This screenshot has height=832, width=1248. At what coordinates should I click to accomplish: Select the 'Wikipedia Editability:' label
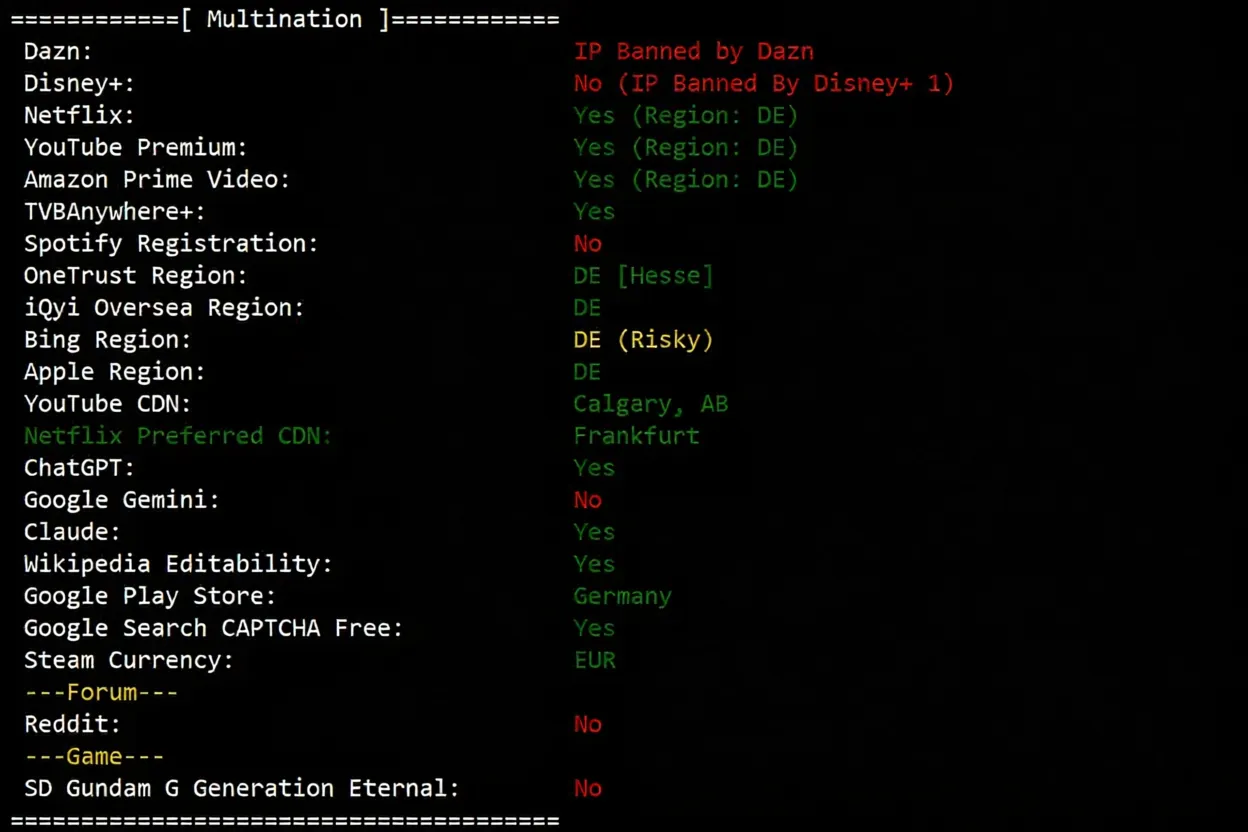pos(178,563)
